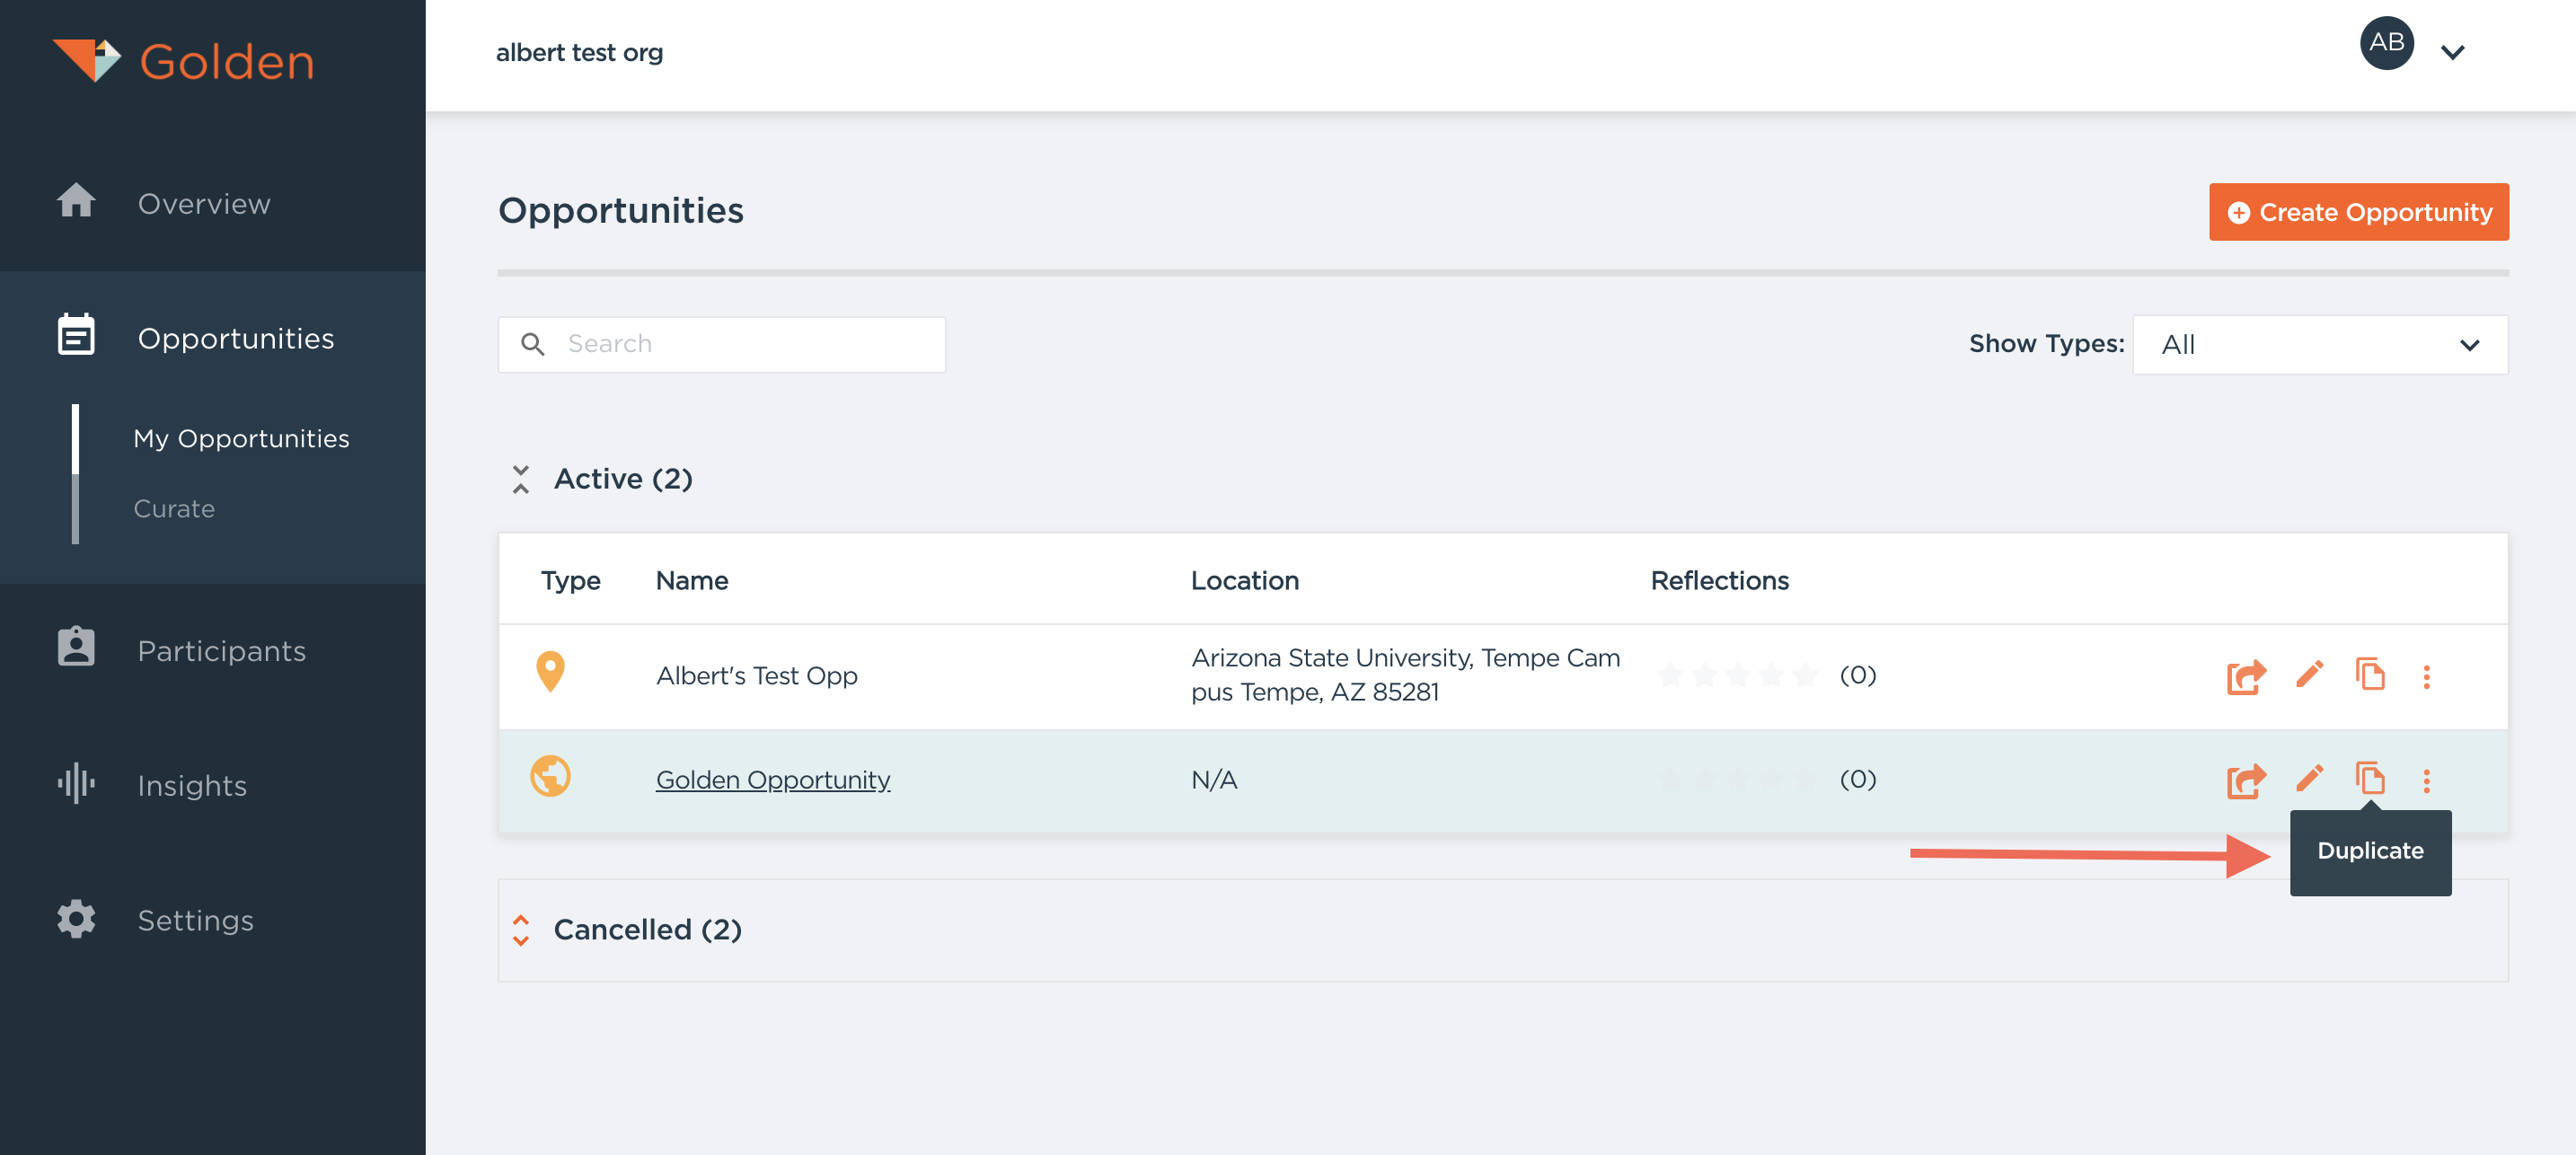This screenshot has height=1155, width=2576.
Task: Open three-dot menu for Albert's Test Opp
Action: tap(2426, 677)
